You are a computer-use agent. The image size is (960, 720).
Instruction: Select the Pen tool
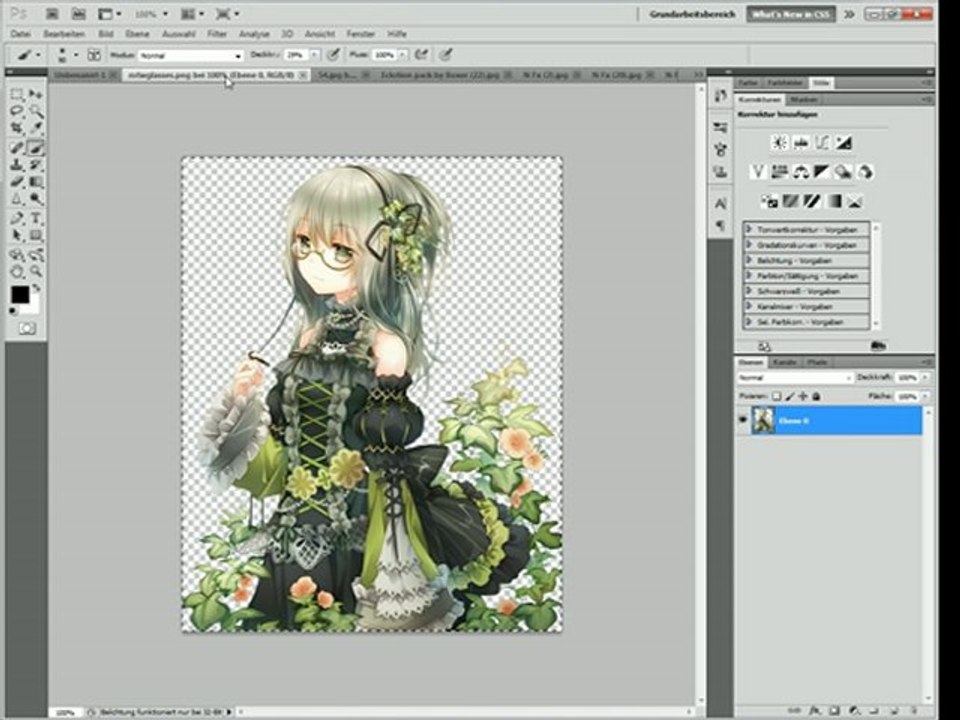point(17,218)
